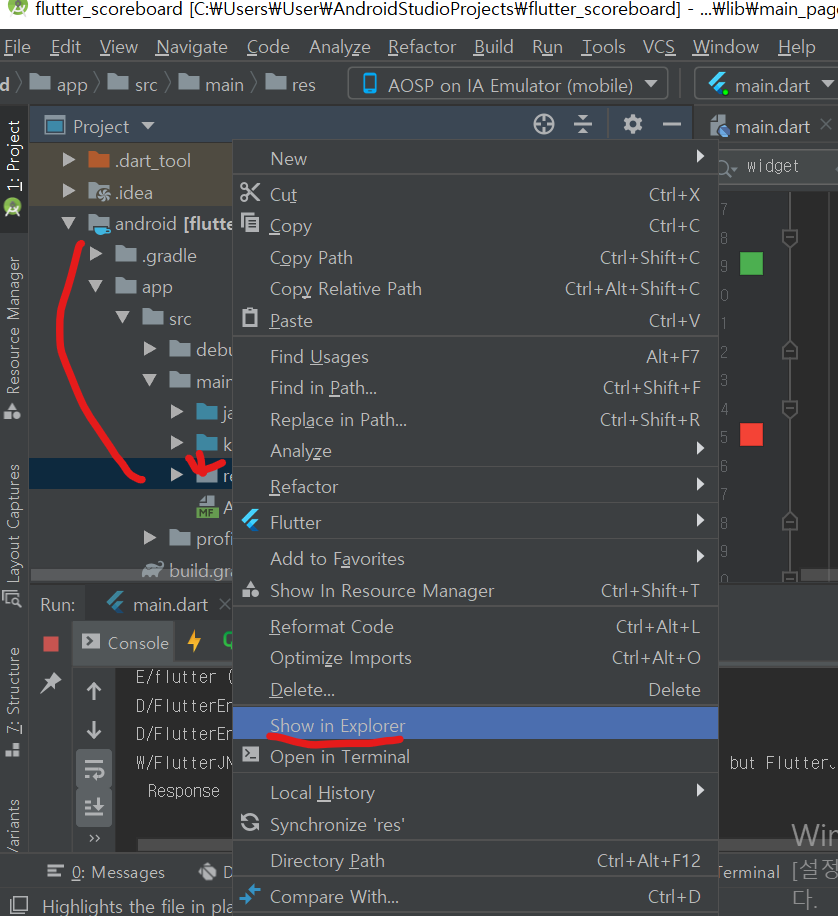The image size is (838, 916).
Task: Collapse the src folder in the tree
Action: point(123,317)
